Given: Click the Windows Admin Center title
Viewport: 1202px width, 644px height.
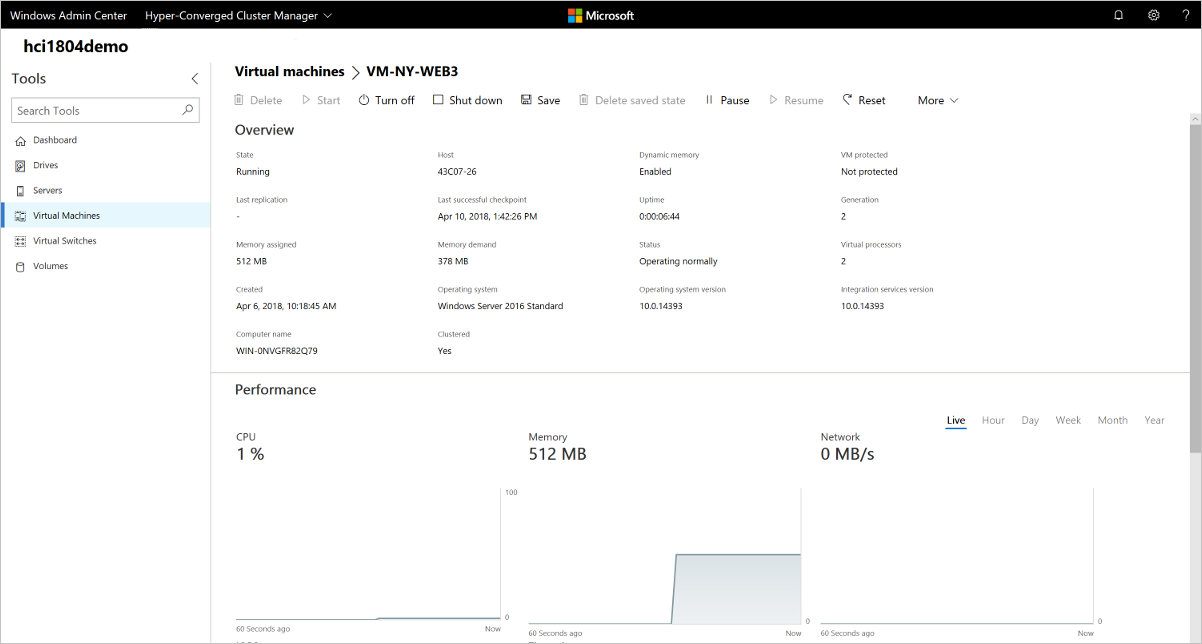Looking at the screenshot, I should coord(68,15).
